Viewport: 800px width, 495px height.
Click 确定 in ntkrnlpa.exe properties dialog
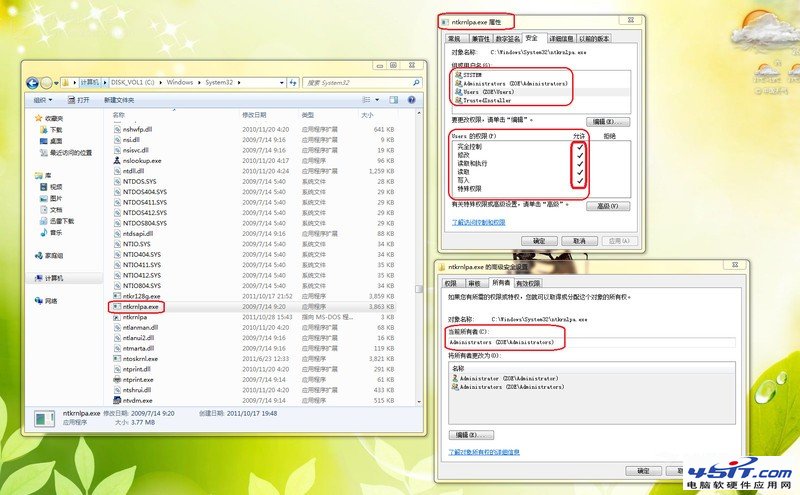[539, 241]
